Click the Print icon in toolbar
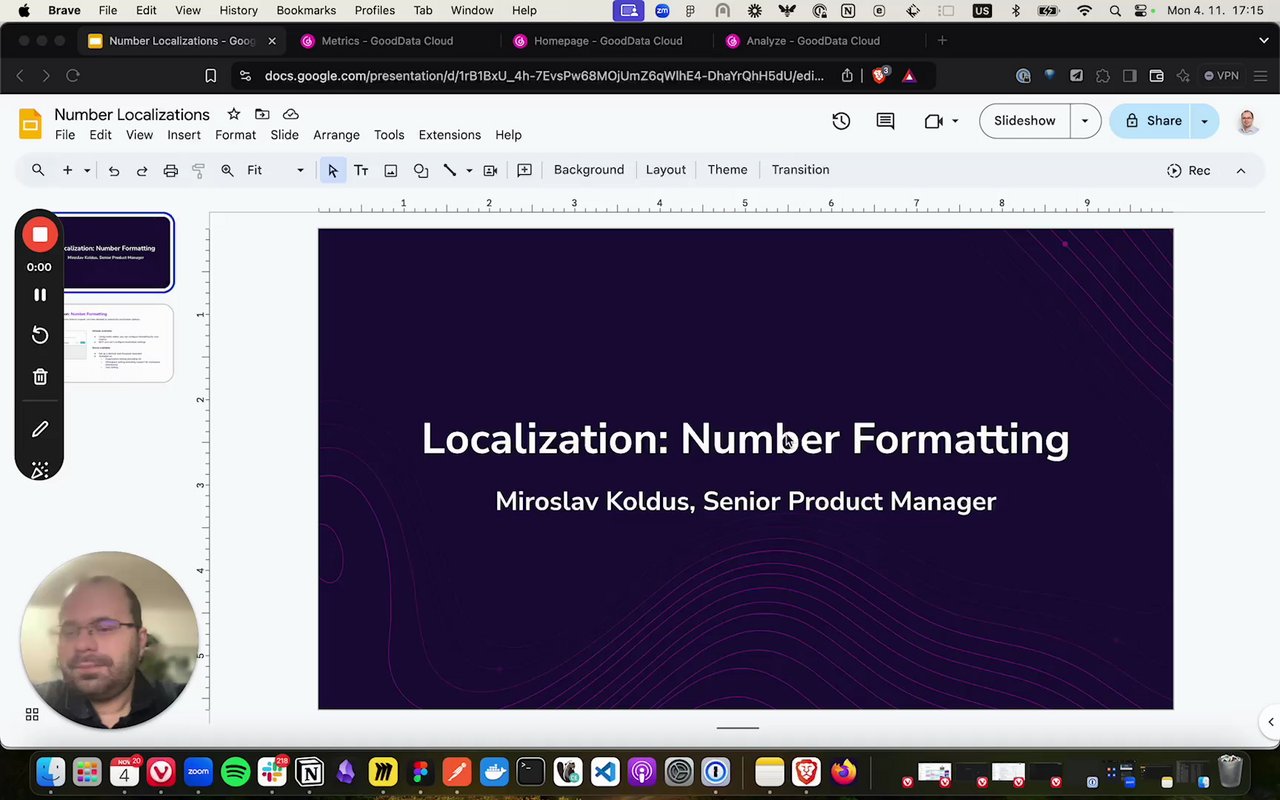 click(170, 171)
